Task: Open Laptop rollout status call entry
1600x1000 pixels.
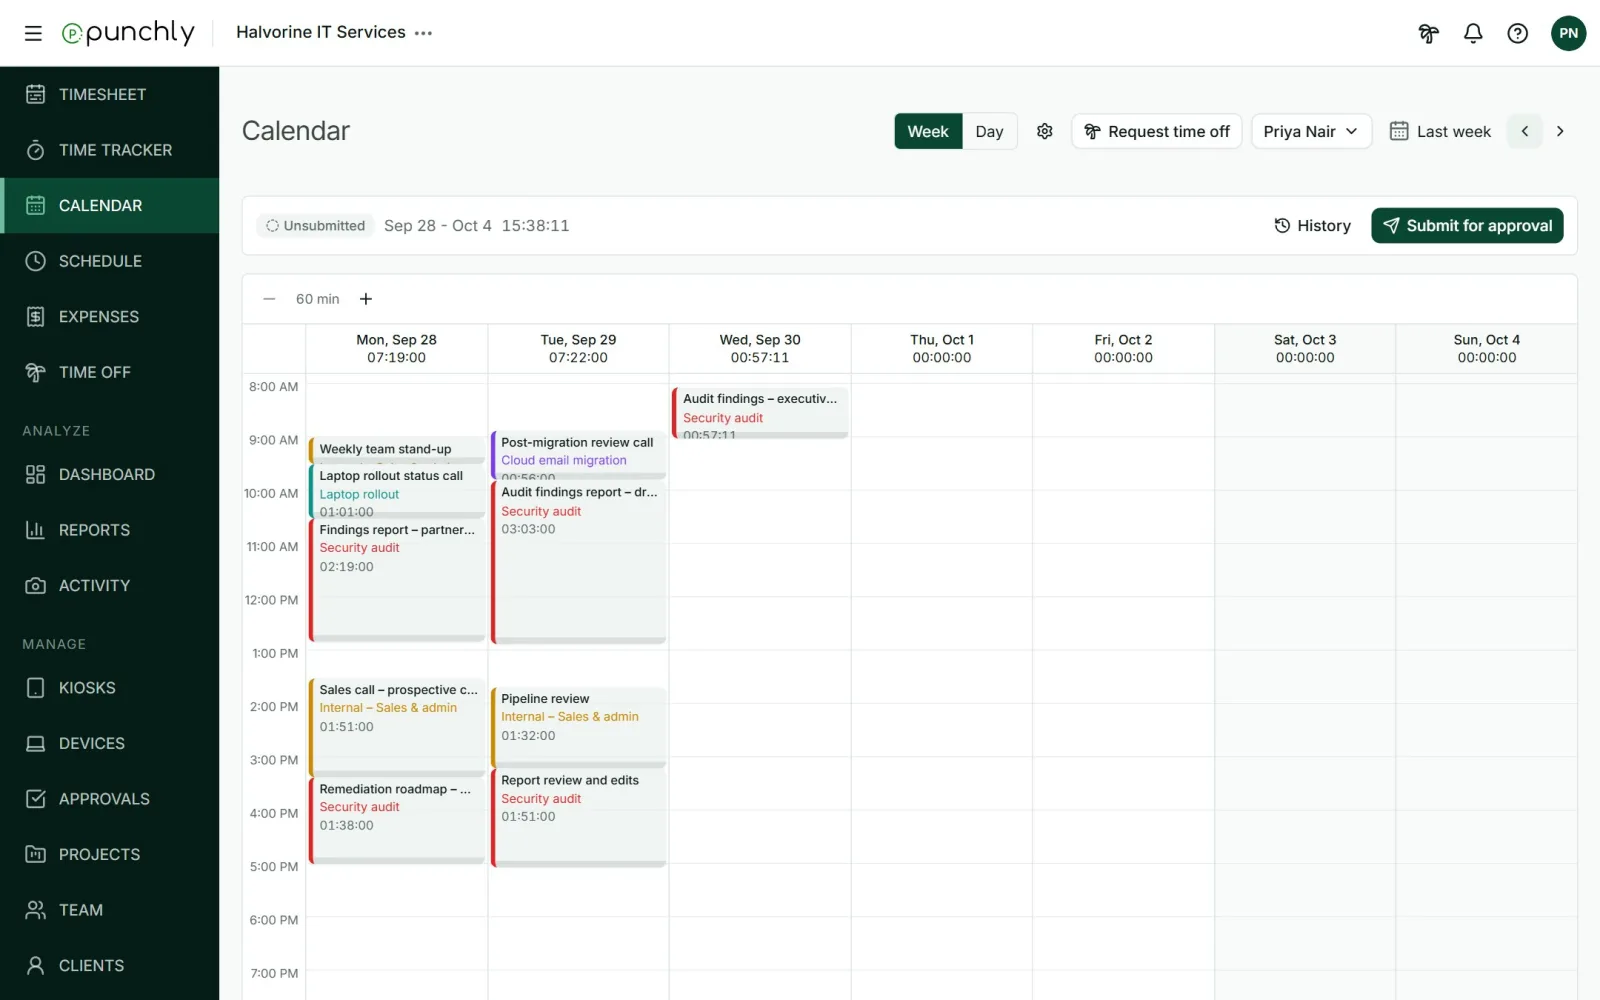Action: point(397,491)
